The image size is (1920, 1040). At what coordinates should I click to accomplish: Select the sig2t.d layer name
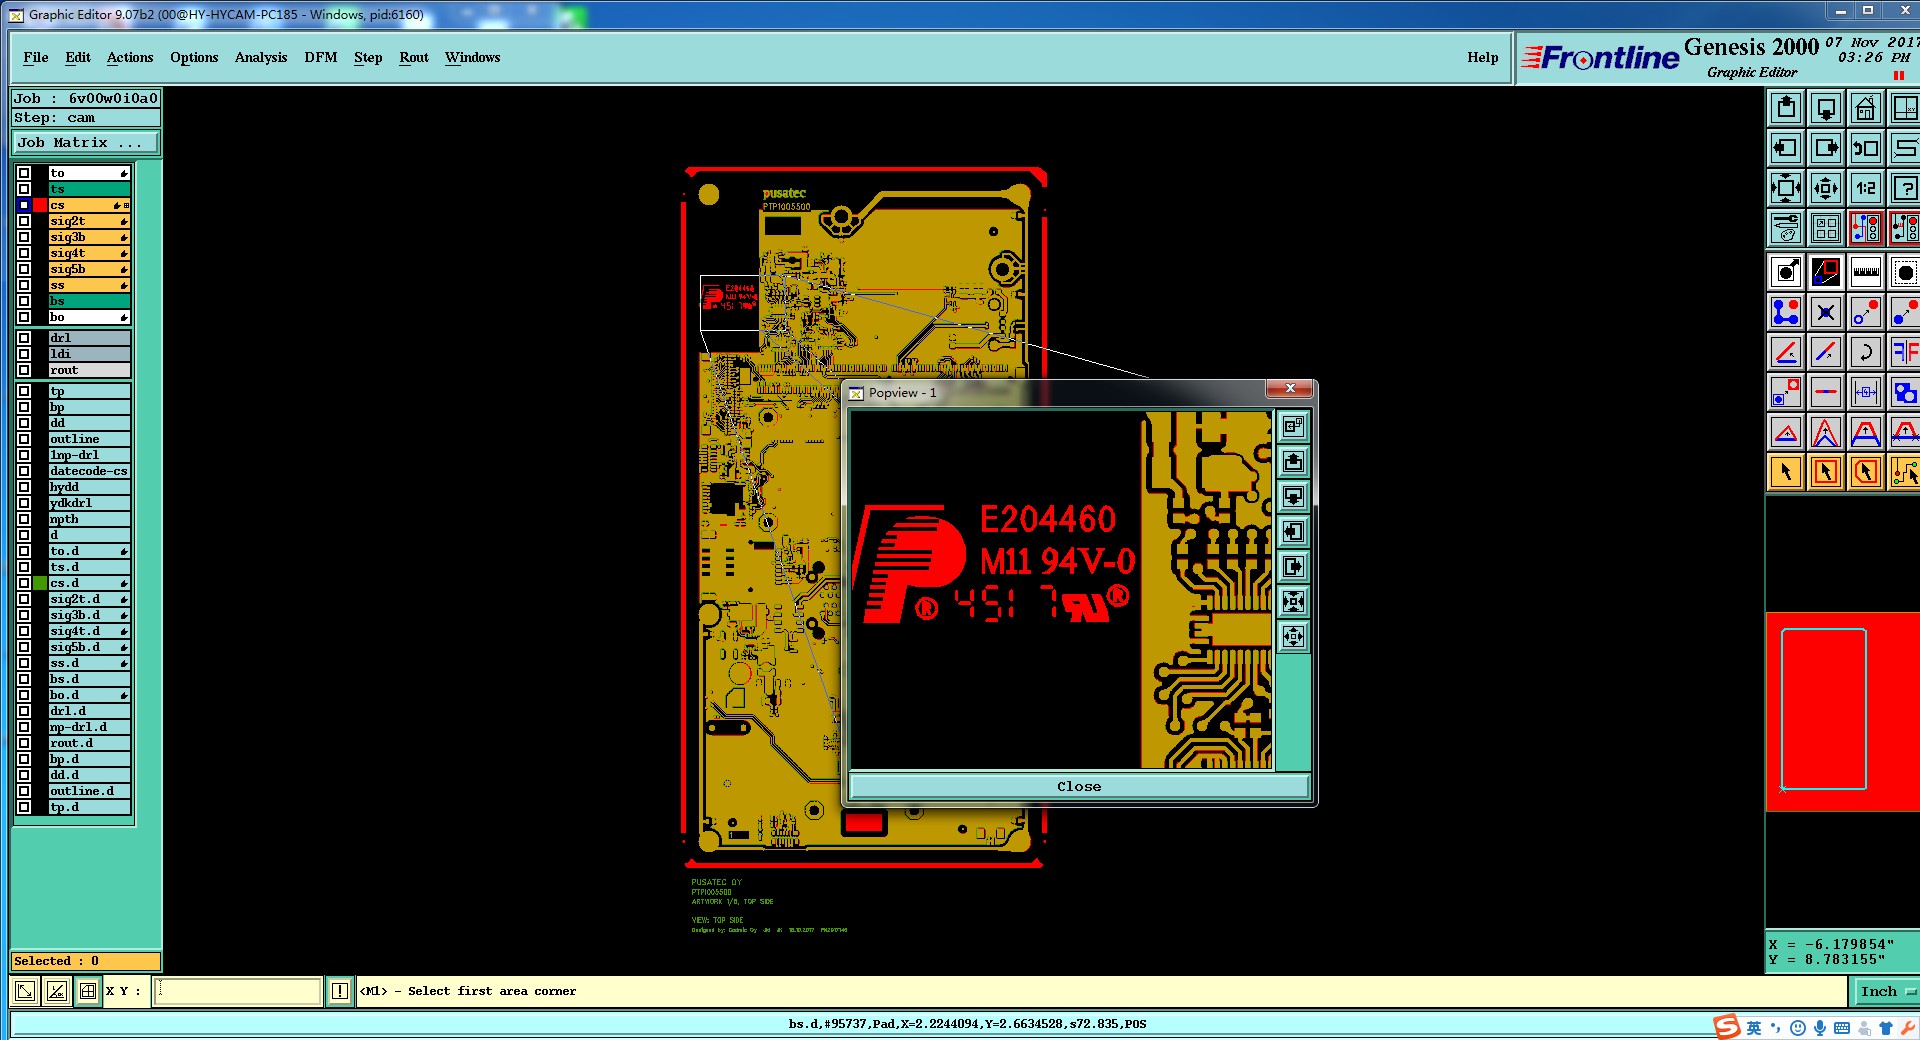89,599
